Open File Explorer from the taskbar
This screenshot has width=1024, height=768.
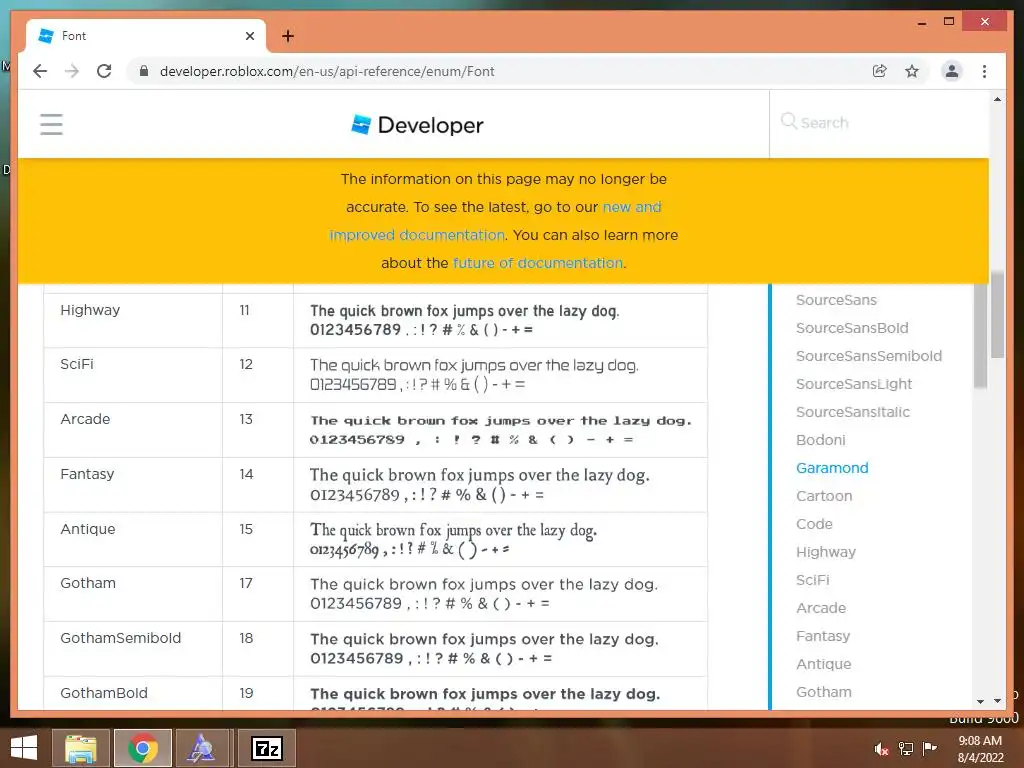(80, 748)
